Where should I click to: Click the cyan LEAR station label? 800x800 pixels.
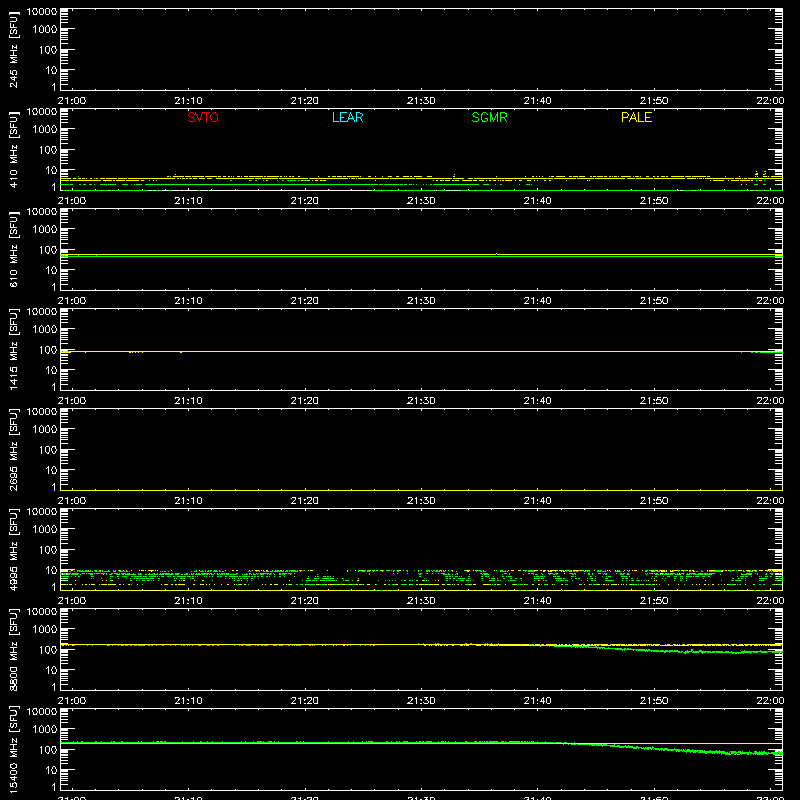click(347, 117)
